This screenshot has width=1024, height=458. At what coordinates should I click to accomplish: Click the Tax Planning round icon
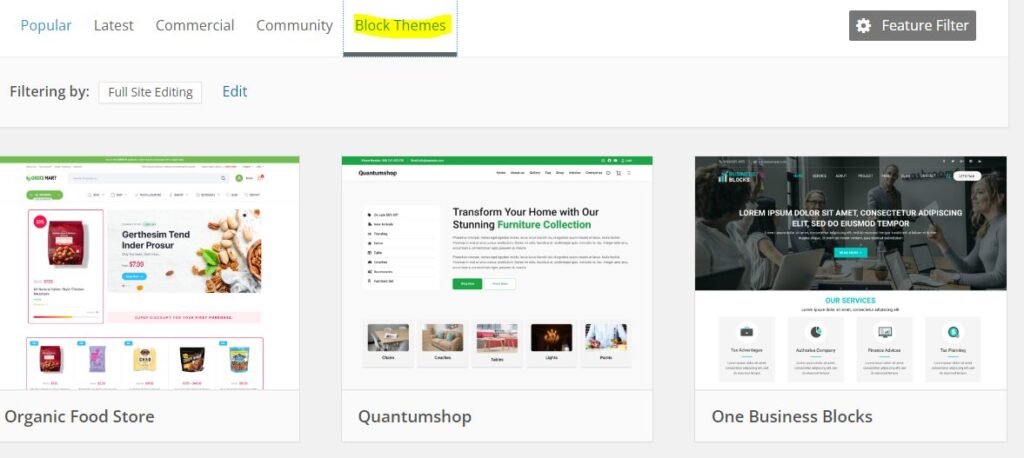(x=953, y=331)
